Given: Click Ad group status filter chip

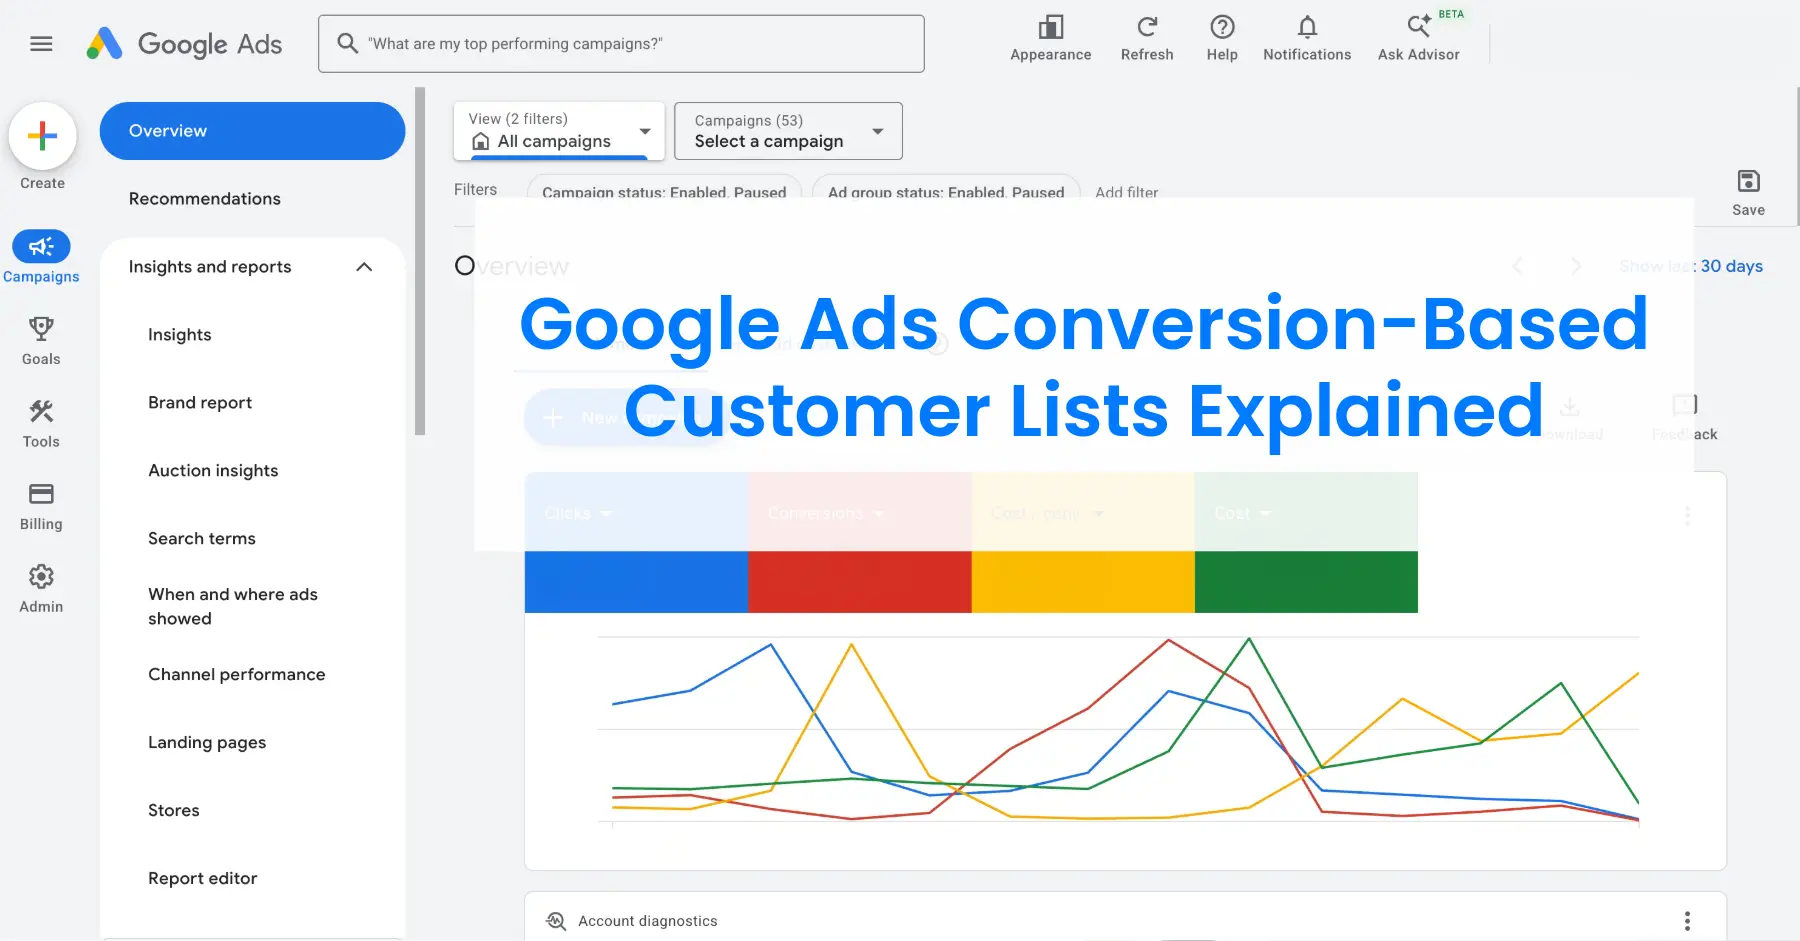Looking at the screenshot, I should [x=946, y=190].
